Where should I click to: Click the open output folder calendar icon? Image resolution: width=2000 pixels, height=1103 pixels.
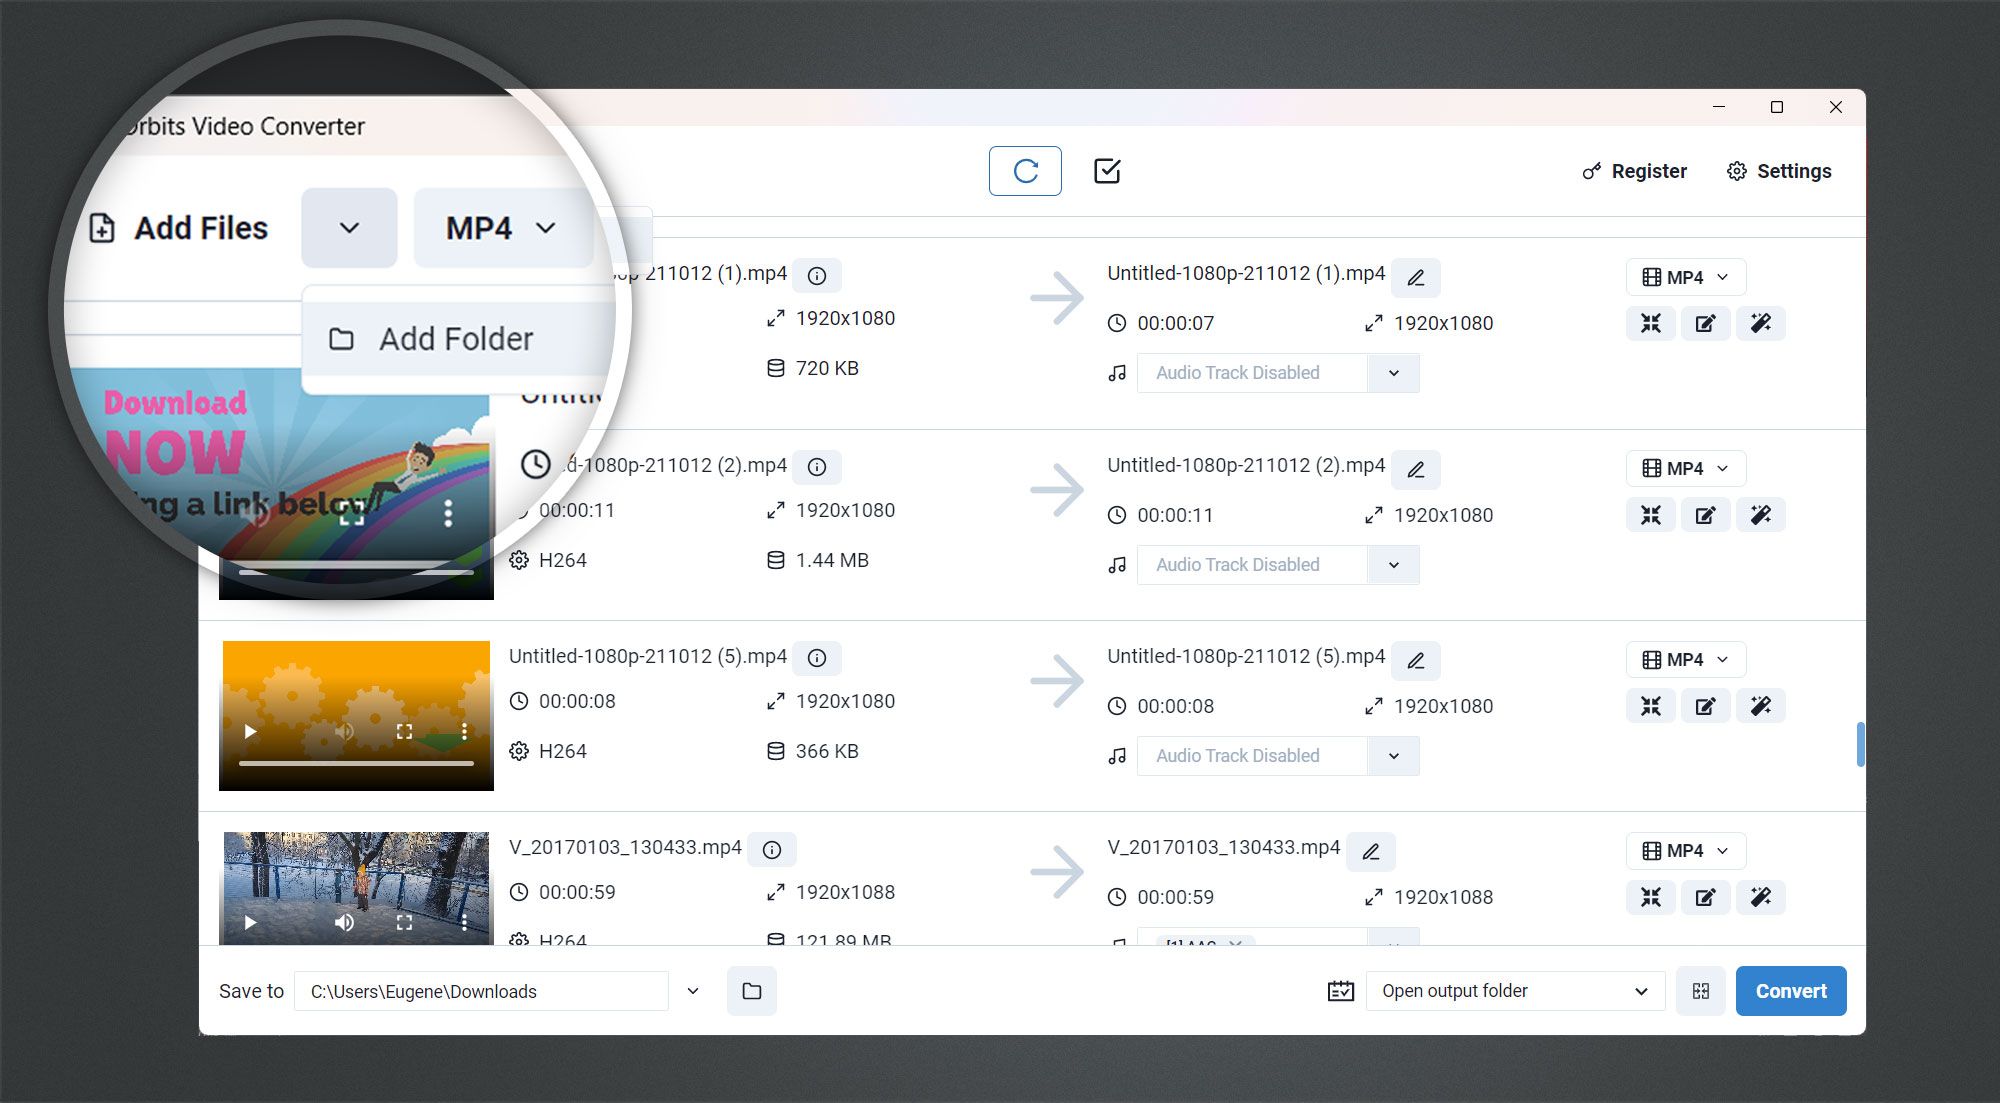(x=1340, y=992)
